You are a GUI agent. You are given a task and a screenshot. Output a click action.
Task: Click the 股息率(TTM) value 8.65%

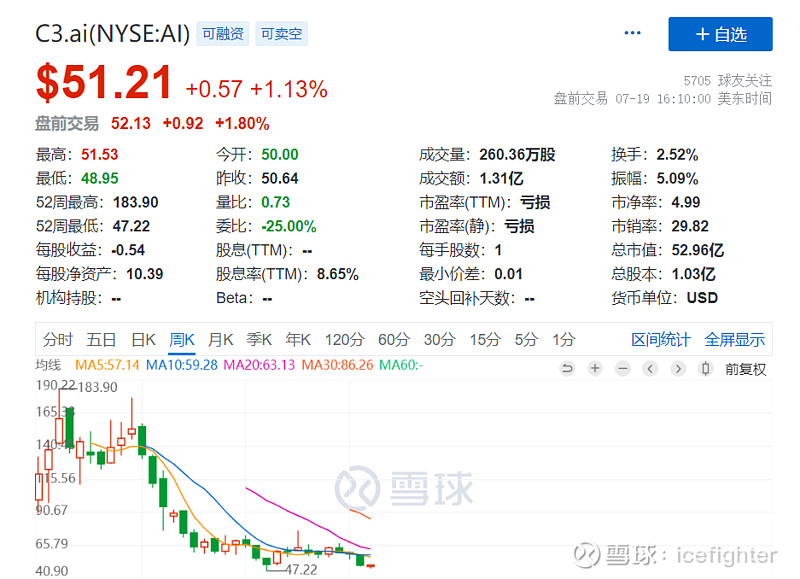pyautogui.click(x=338, y=274)
